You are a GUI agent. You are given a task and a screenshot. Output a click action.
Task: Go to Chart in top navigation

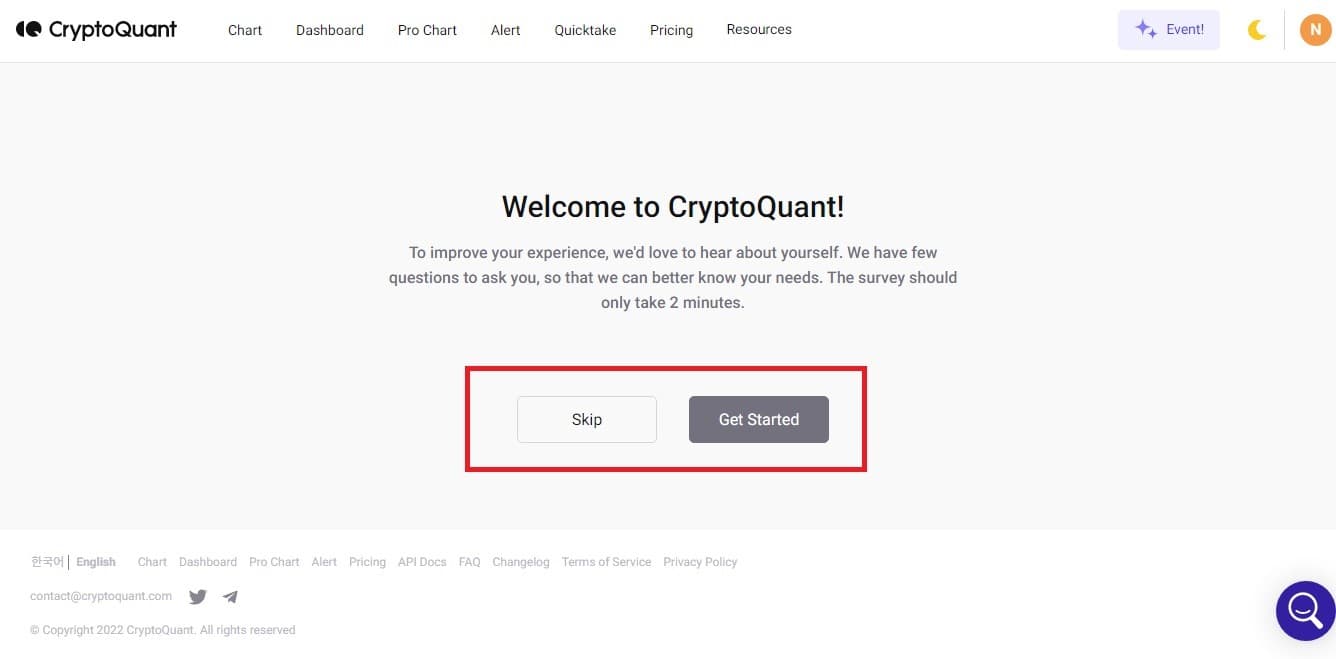pos(245,30)
